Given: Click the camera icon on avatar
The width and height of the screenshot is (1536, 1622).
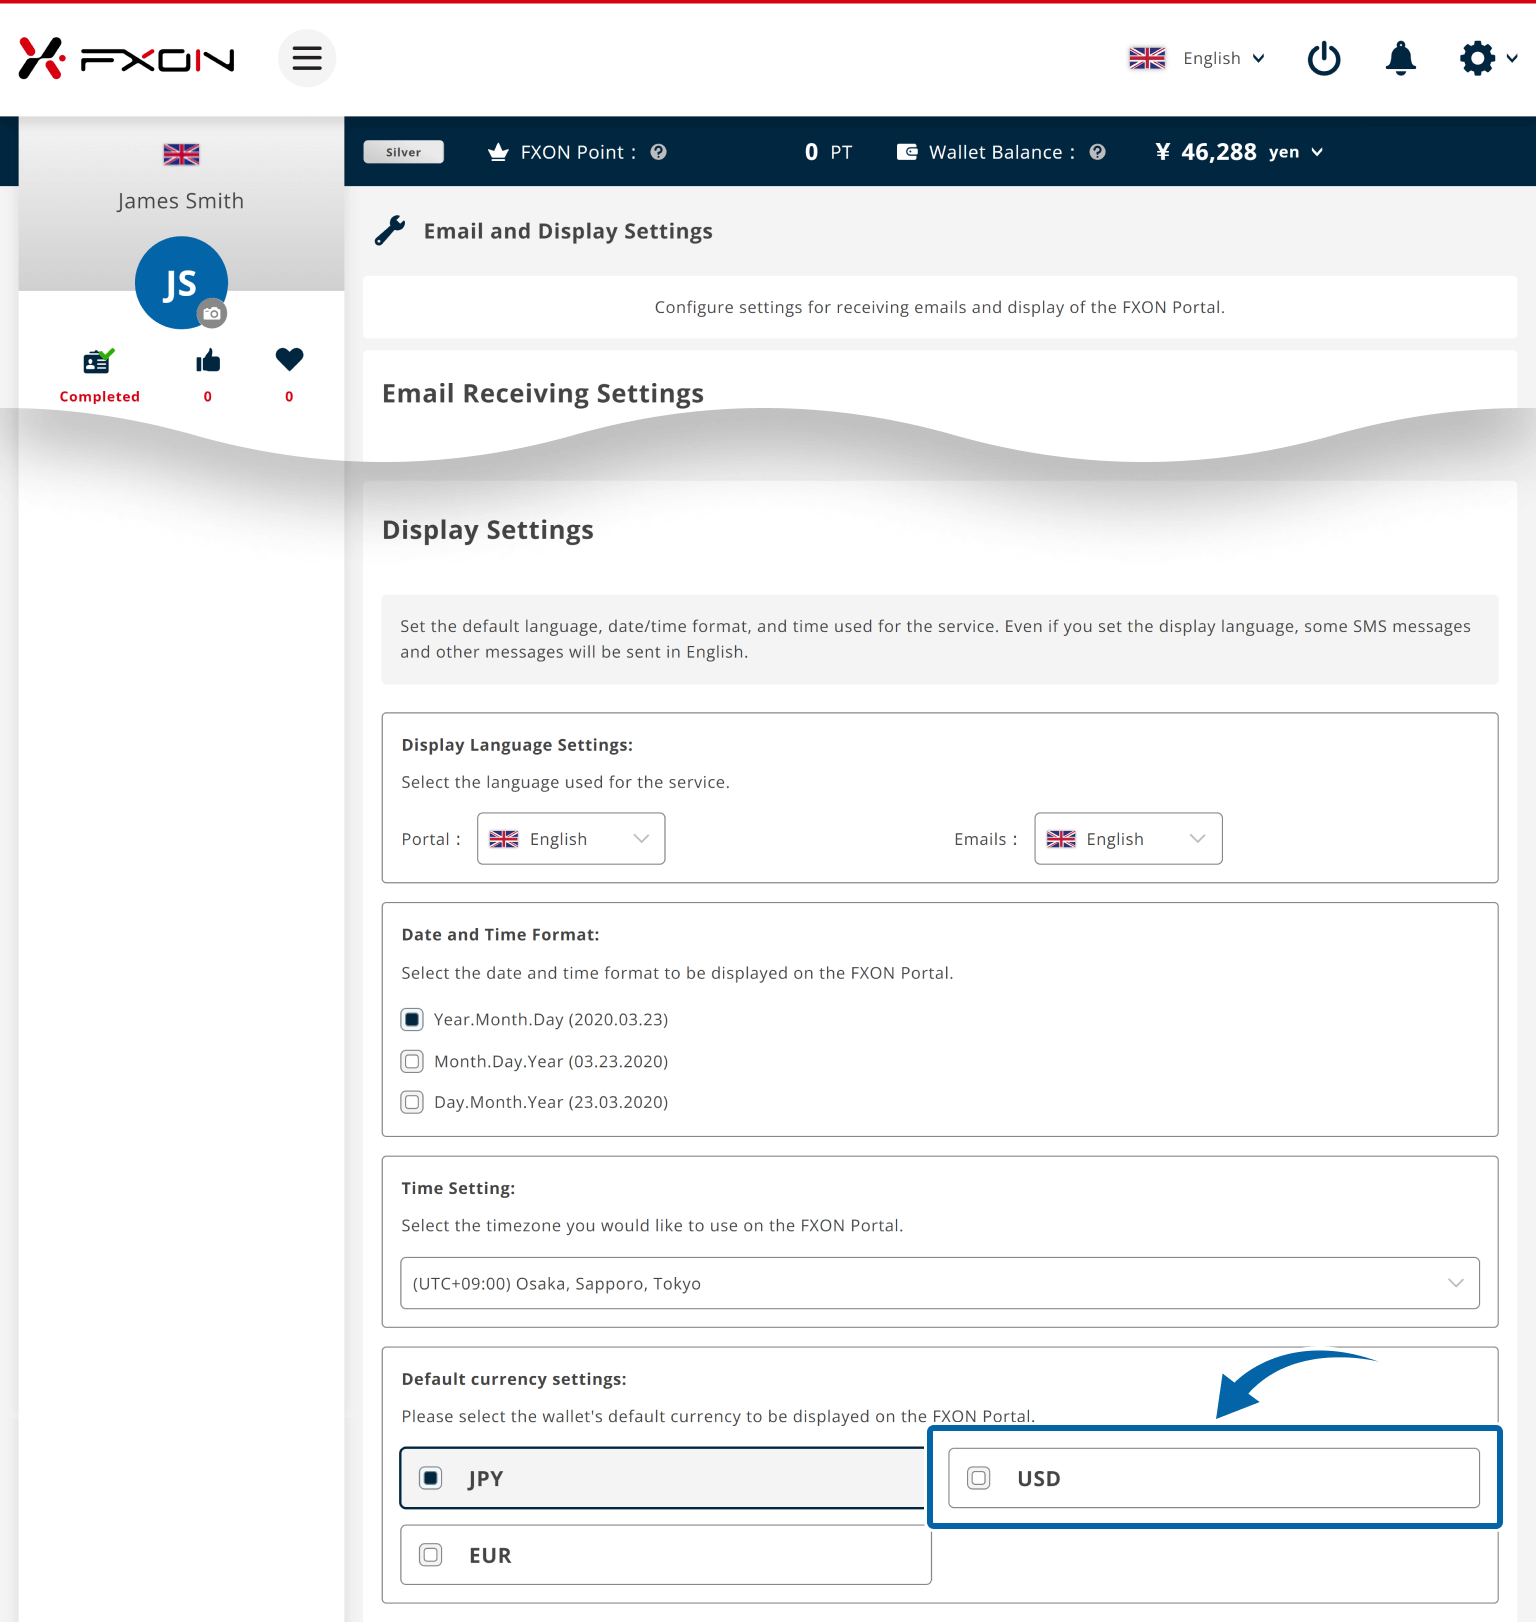Looking at the screenshot, I should click(x=212, y=313).
